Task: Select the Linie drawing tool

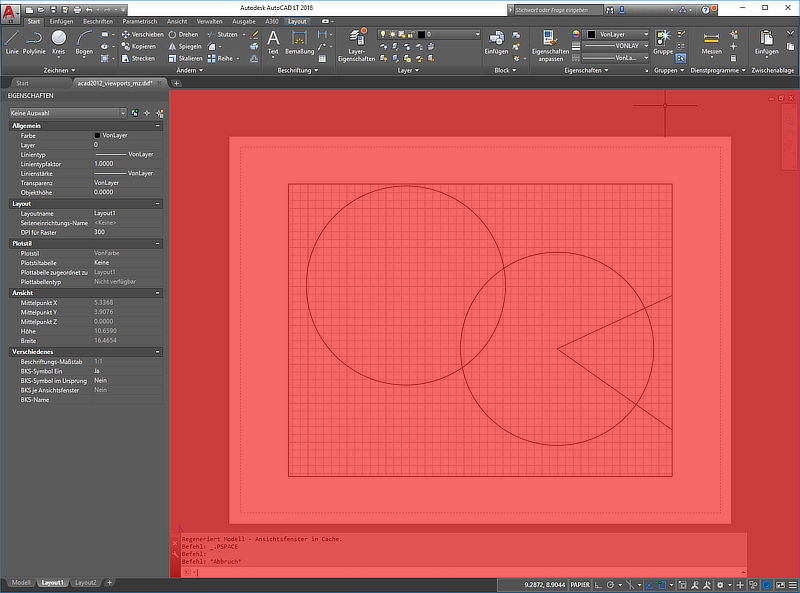Action: click(x=12, y=42)
